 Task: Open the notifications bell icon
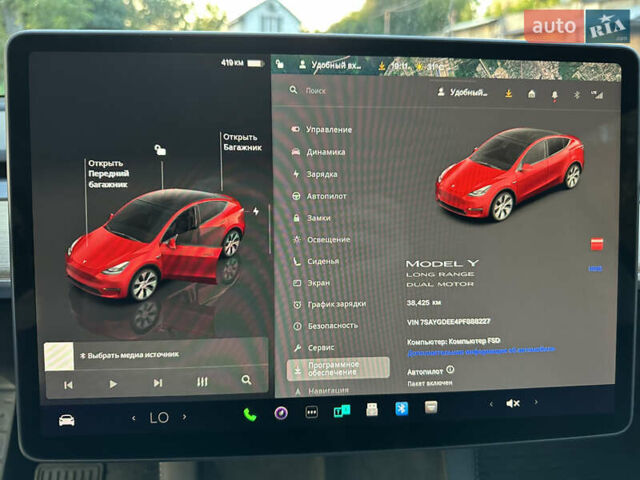tap(554, 95)
